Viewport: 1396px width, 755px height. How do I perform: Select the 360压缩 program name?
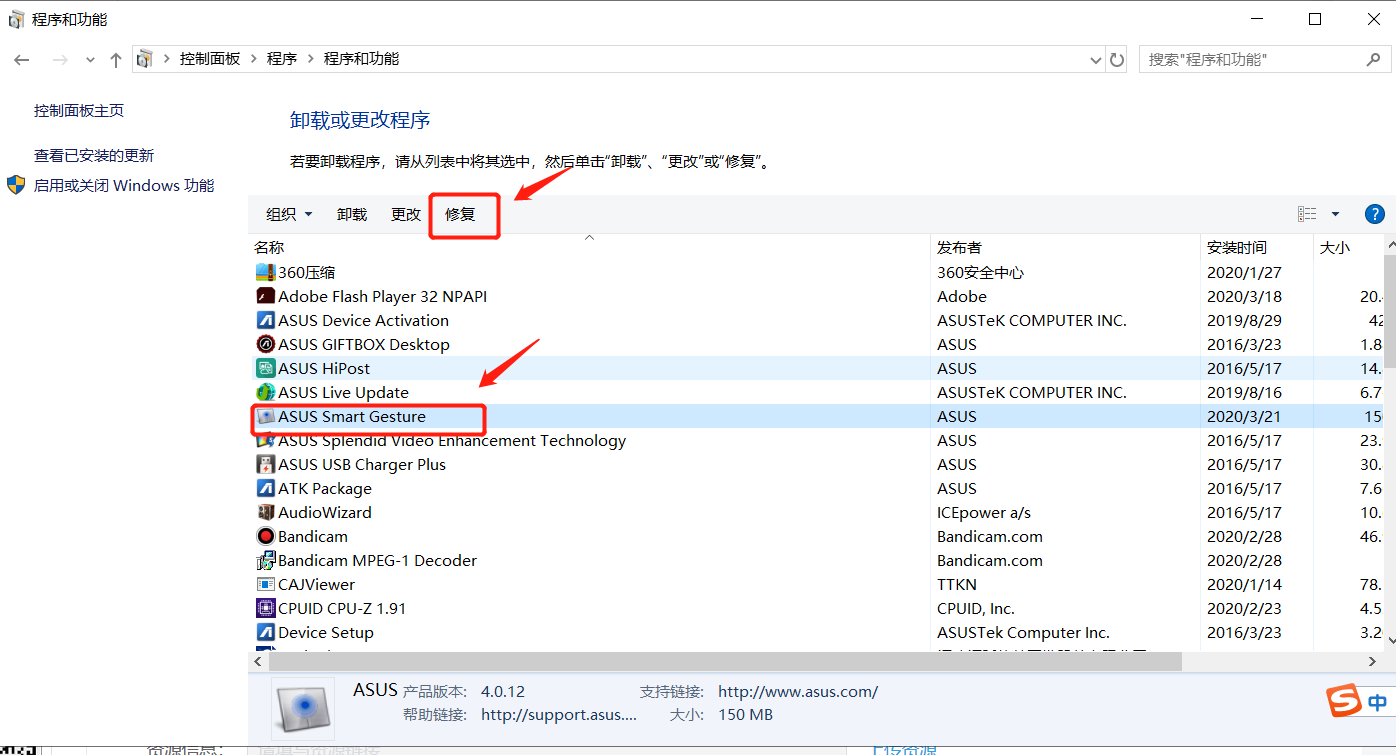(306, 272)
